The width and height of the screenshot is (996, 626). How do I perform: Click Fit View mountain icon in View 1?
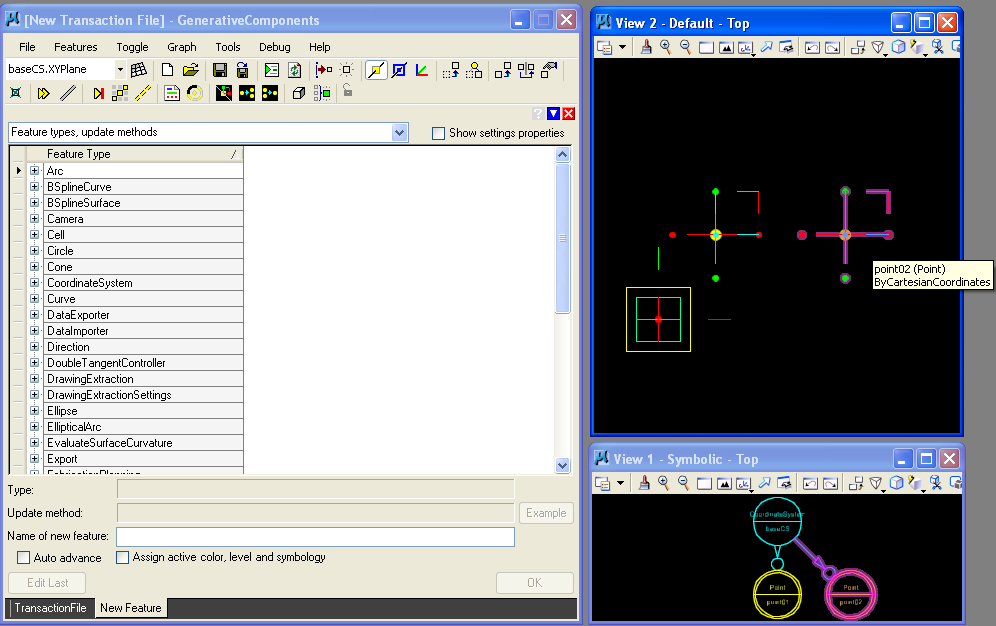pyautogui.click(x=724, y=483)
